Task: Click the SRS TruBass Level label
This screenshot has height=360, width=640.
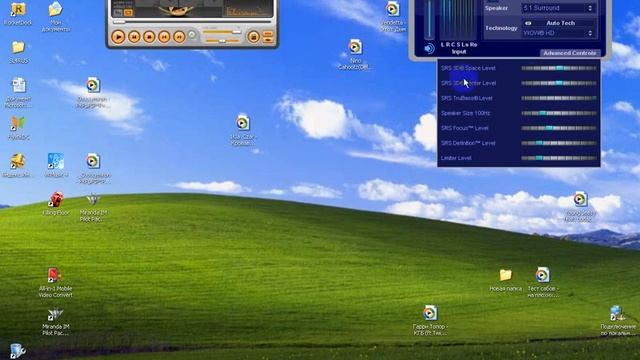Action: tap(467, 98)
